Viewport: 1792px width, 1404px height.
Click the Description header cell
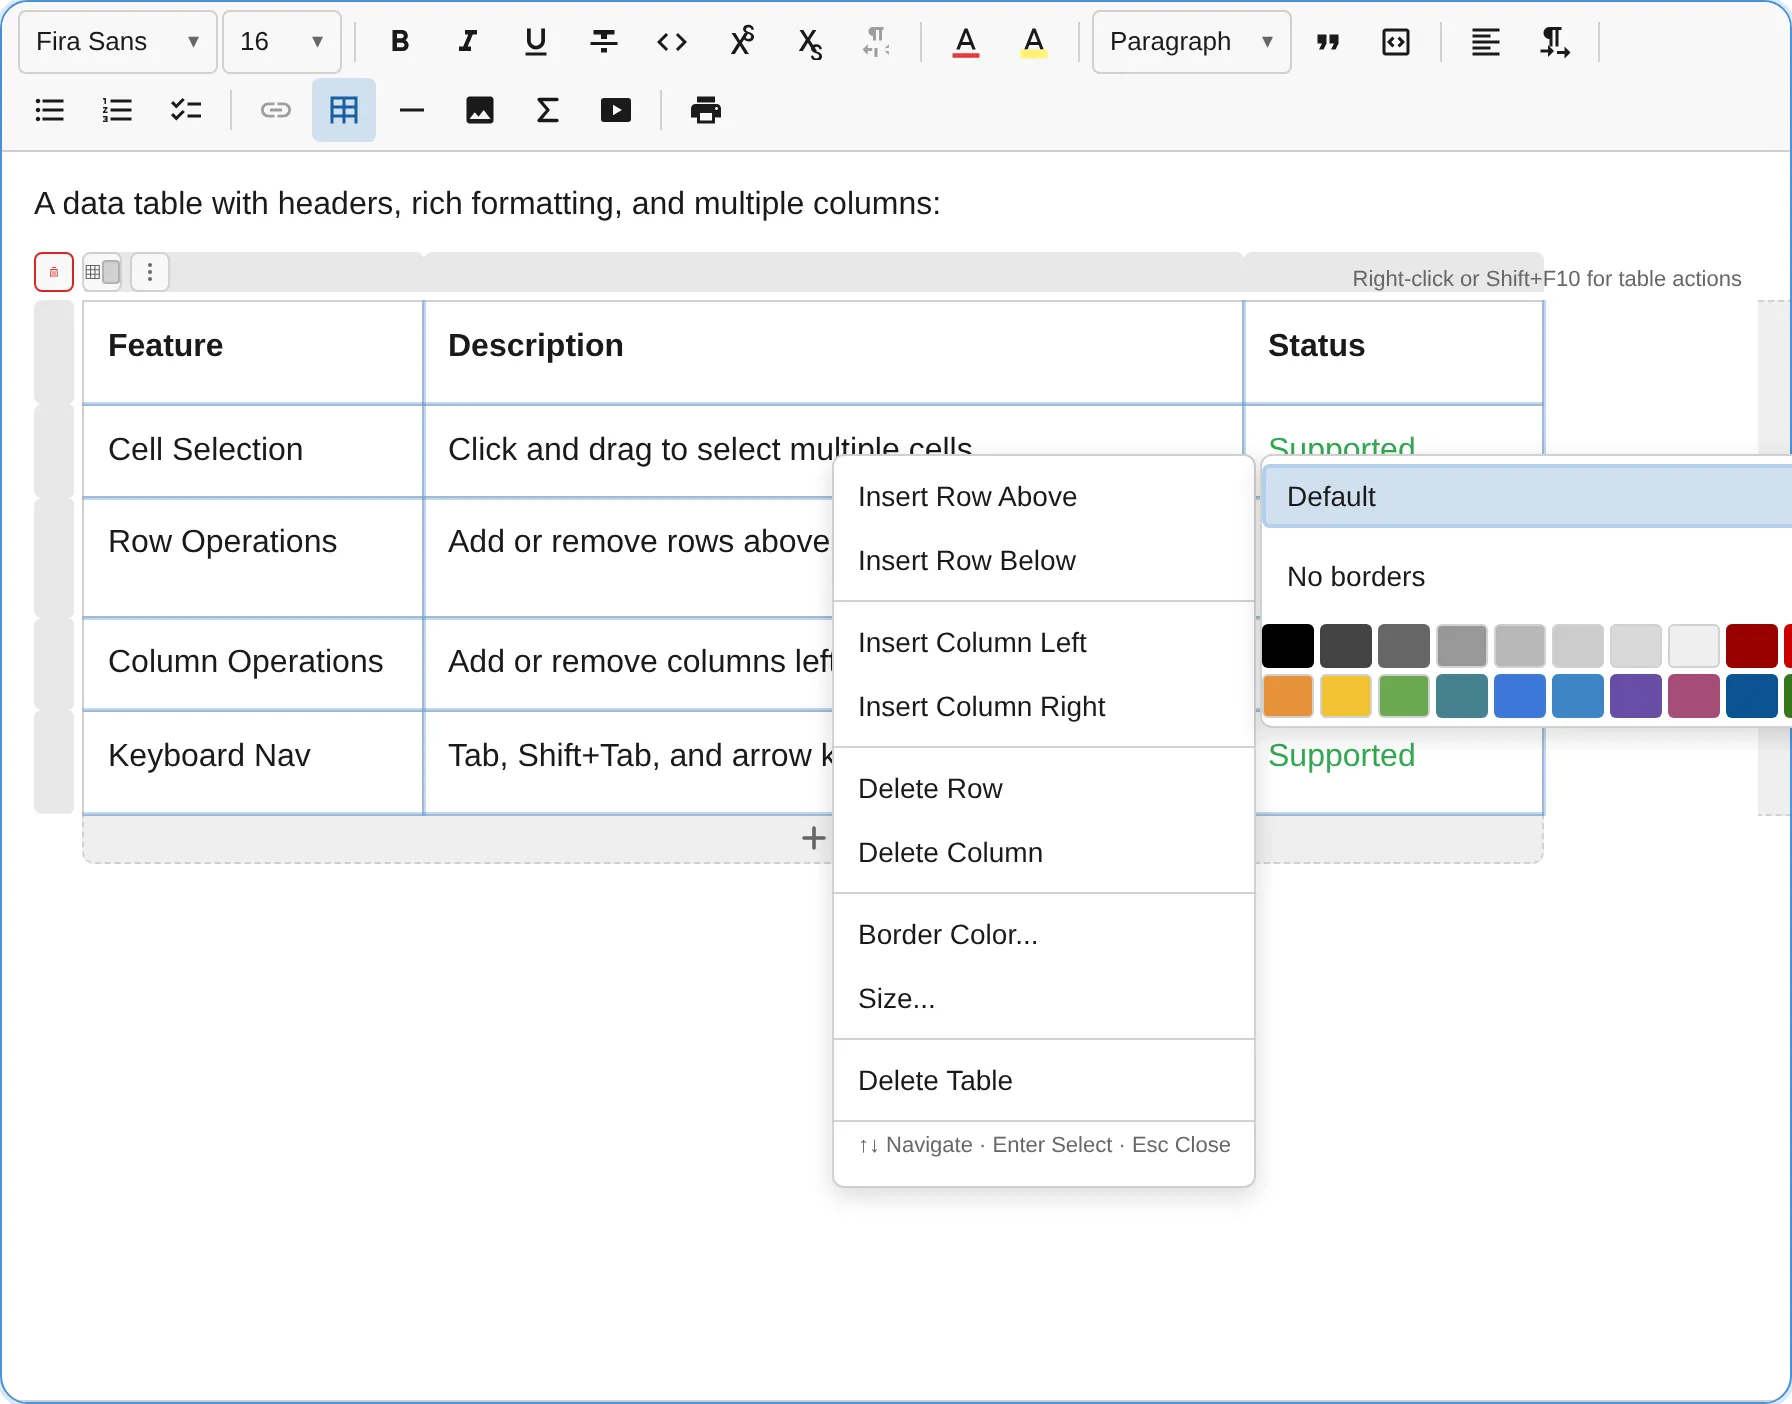click(833, 353)
